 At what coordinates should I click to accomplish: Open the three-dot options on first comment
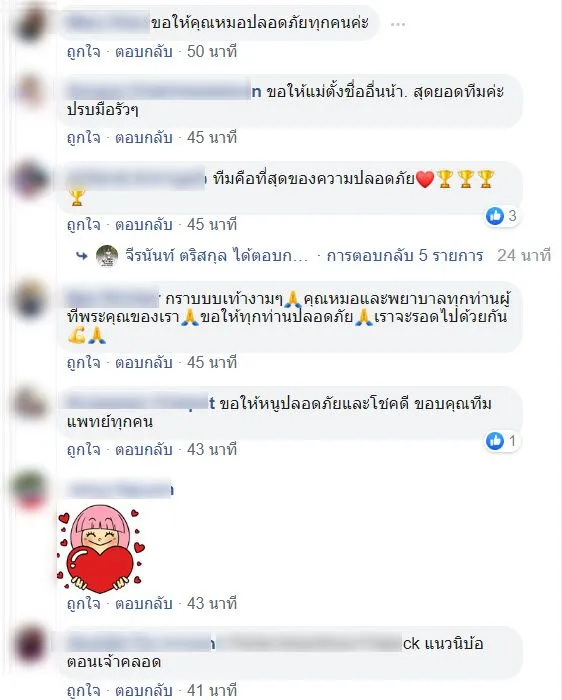(398, 24)
